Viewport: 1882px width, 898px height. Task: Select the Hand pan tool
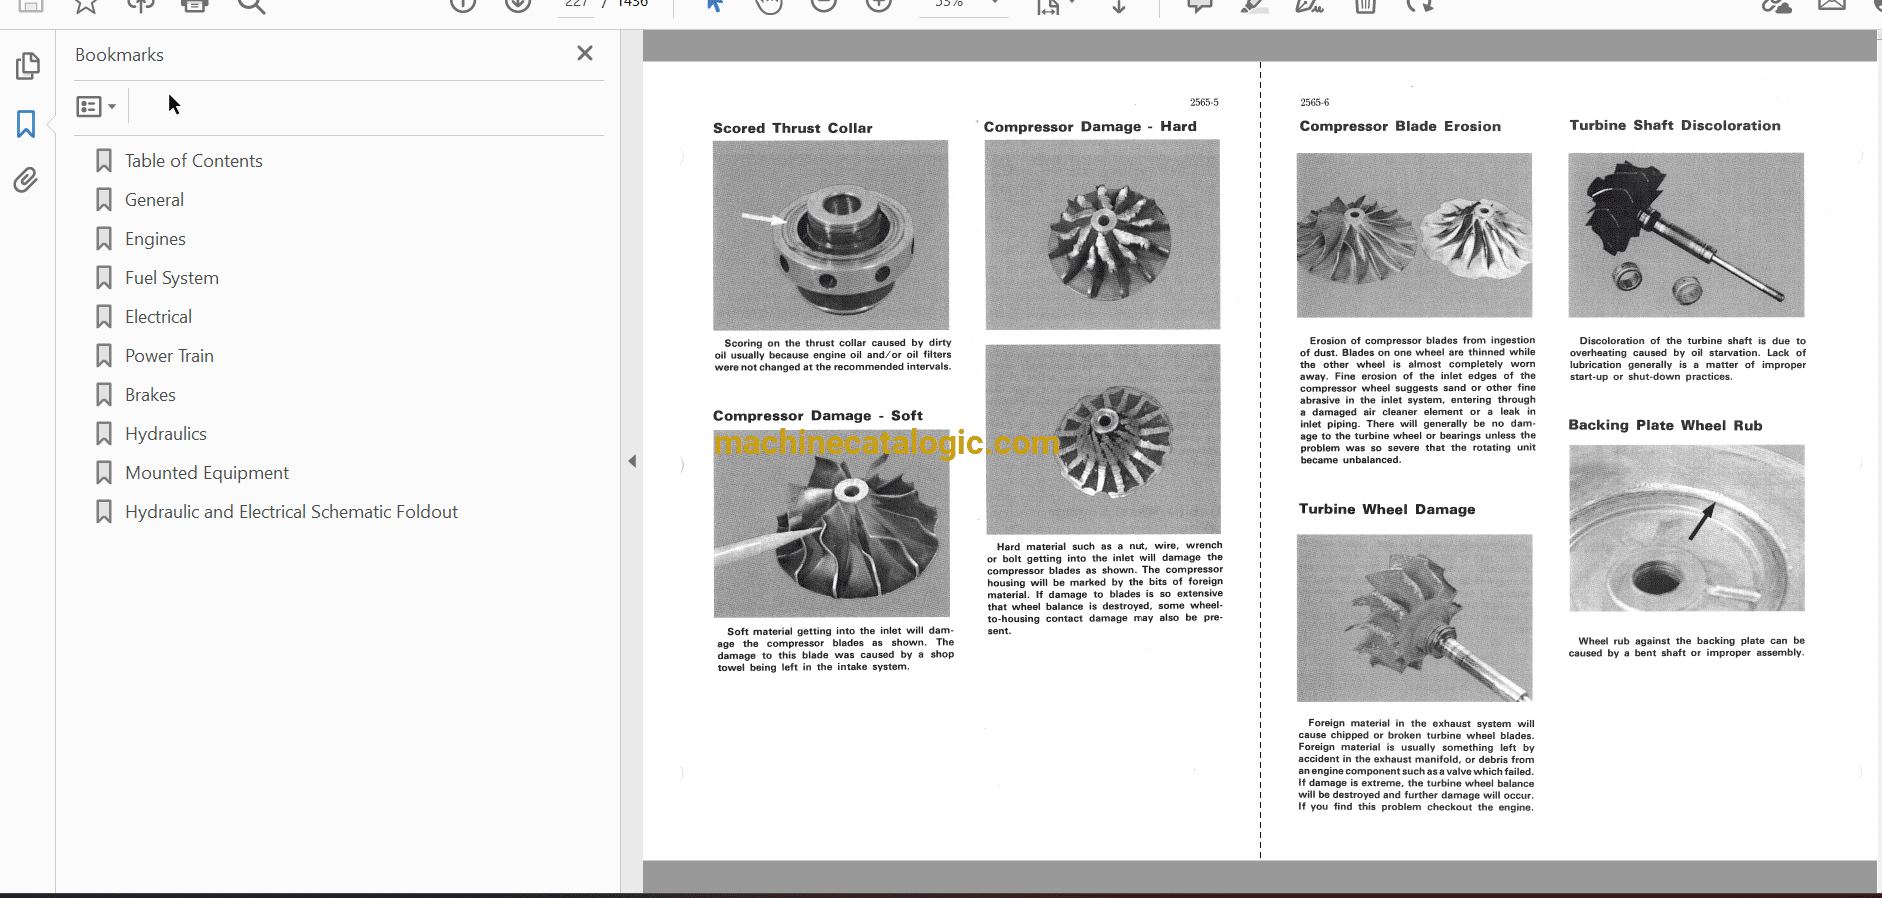point(768,6)
